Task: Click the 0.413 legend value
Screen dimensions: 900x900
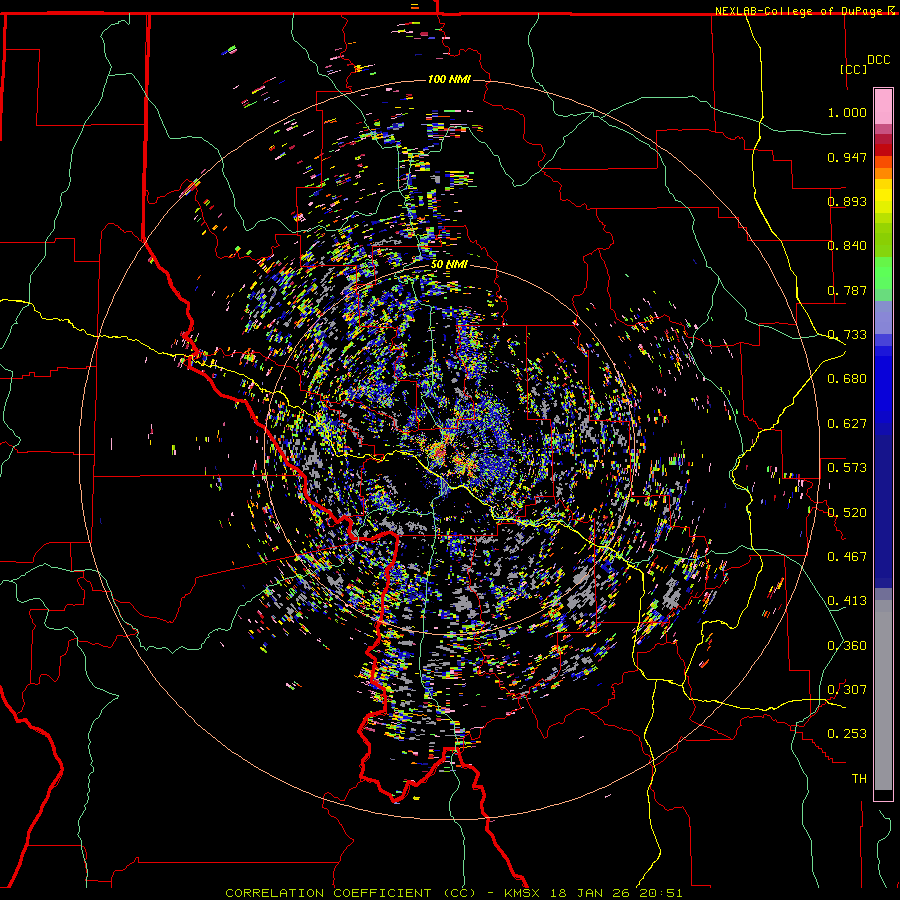Action: click(847, 601)
